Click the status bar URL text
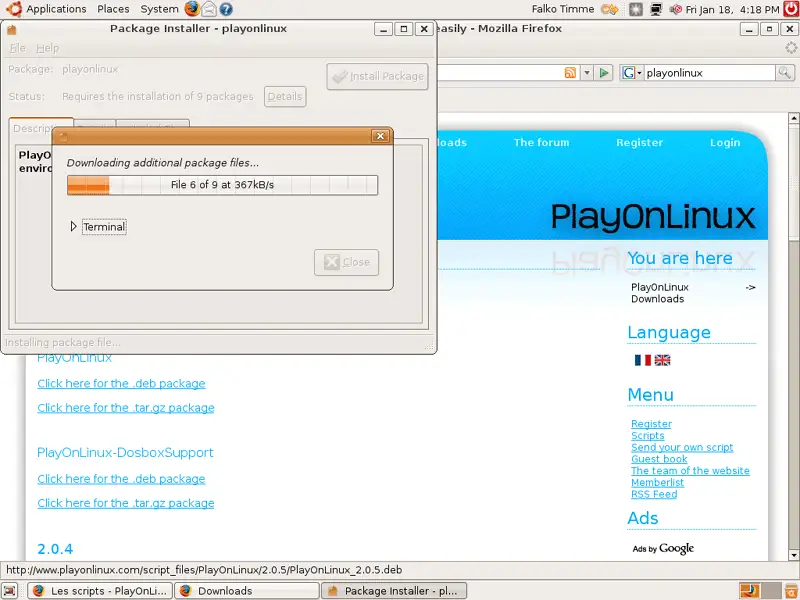This screenshot has width=800, height=600. (x=204, y=570)
